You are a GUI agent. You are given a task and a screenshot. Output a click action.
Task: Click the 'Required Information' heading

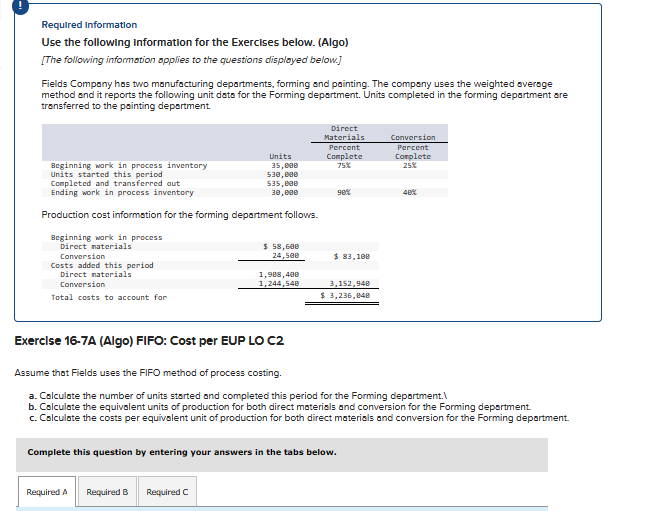pyautogui.click(x=89, y=25)
